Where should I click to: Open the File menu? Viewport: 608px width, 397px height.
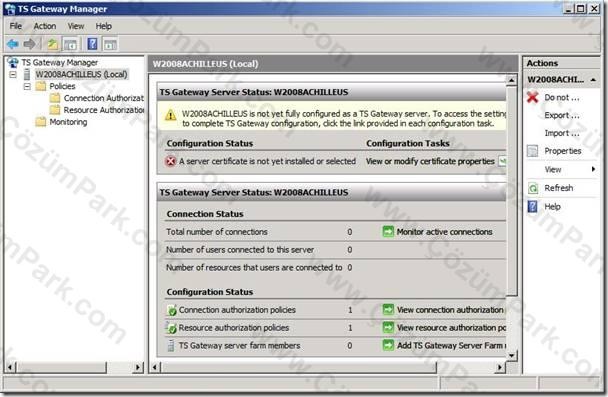[16, 26]
